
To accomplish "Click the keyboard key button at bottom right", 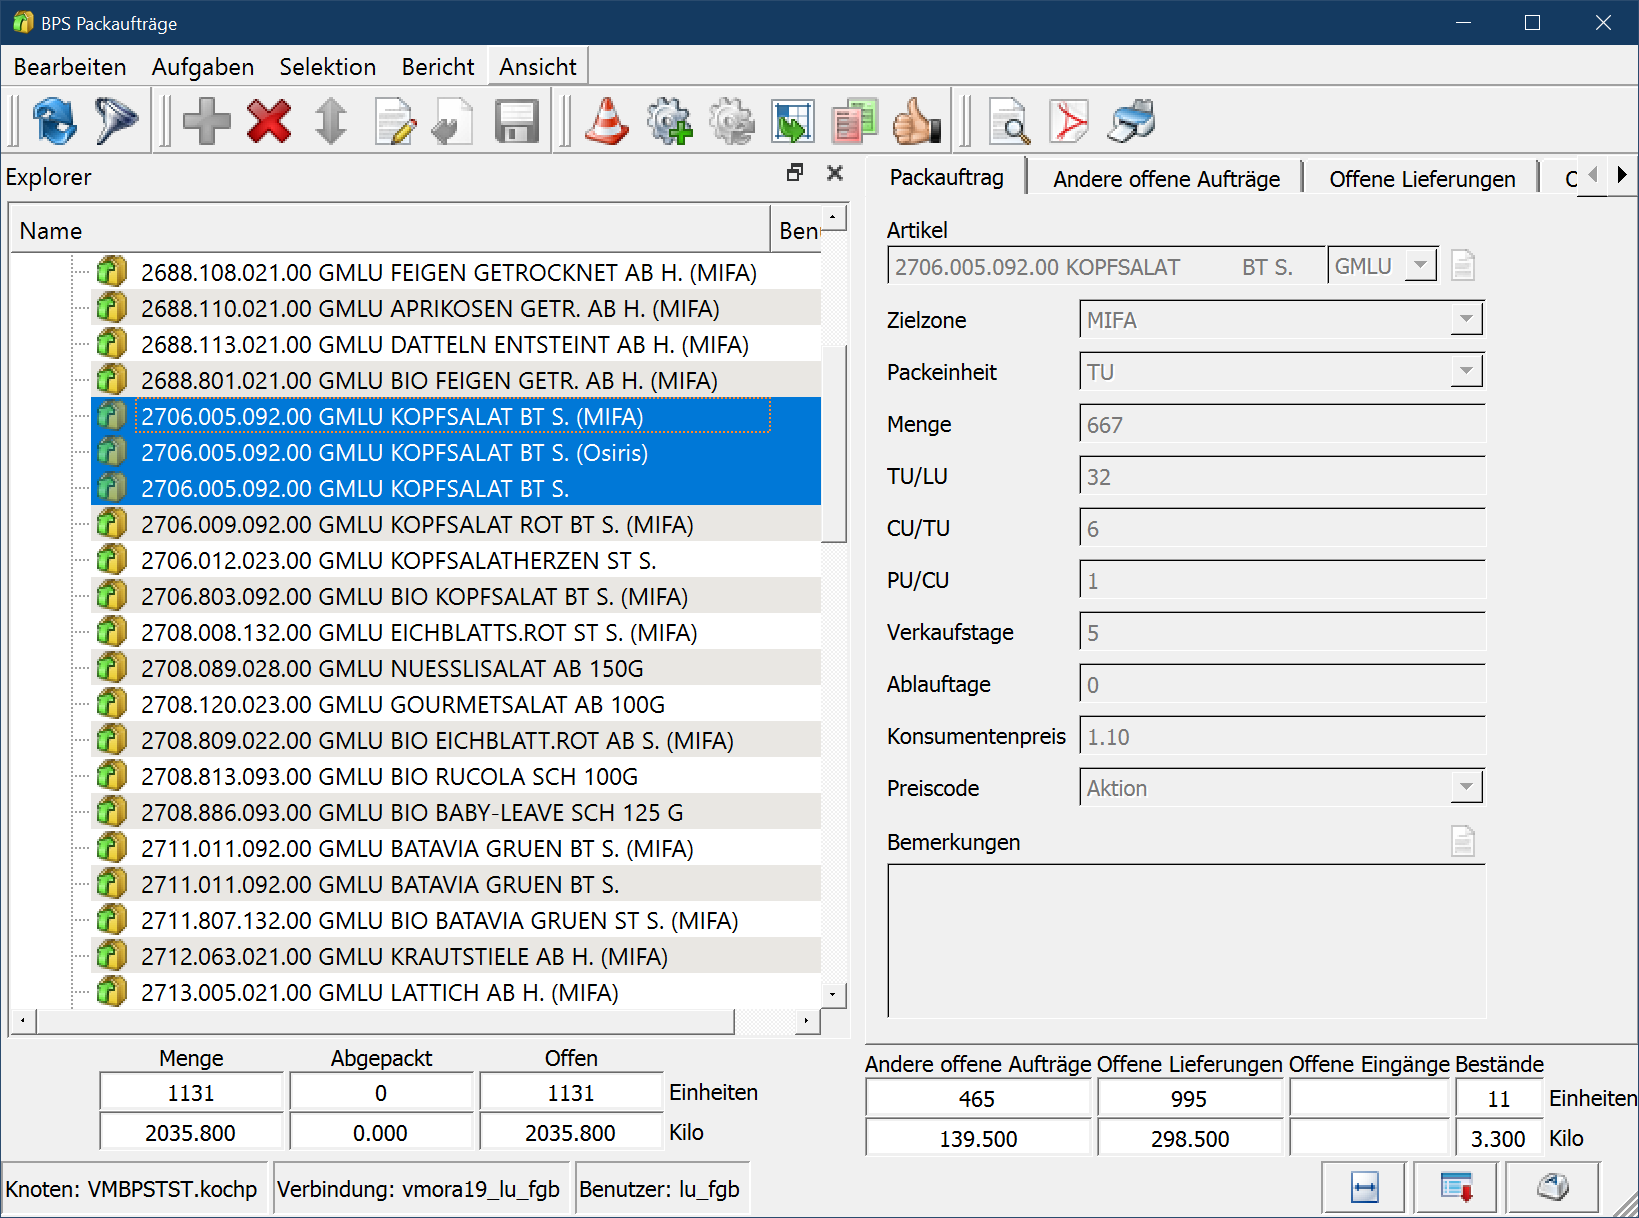I will [x=1552, y=1188].
